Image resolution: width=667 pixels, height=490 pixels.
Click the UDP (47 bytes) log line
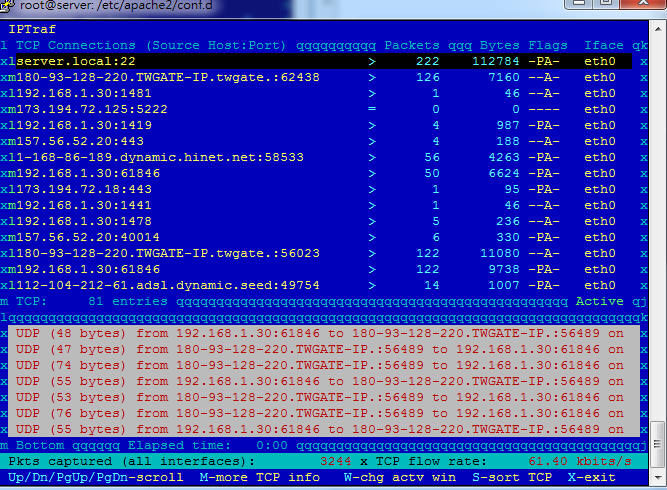click(320, 350)
